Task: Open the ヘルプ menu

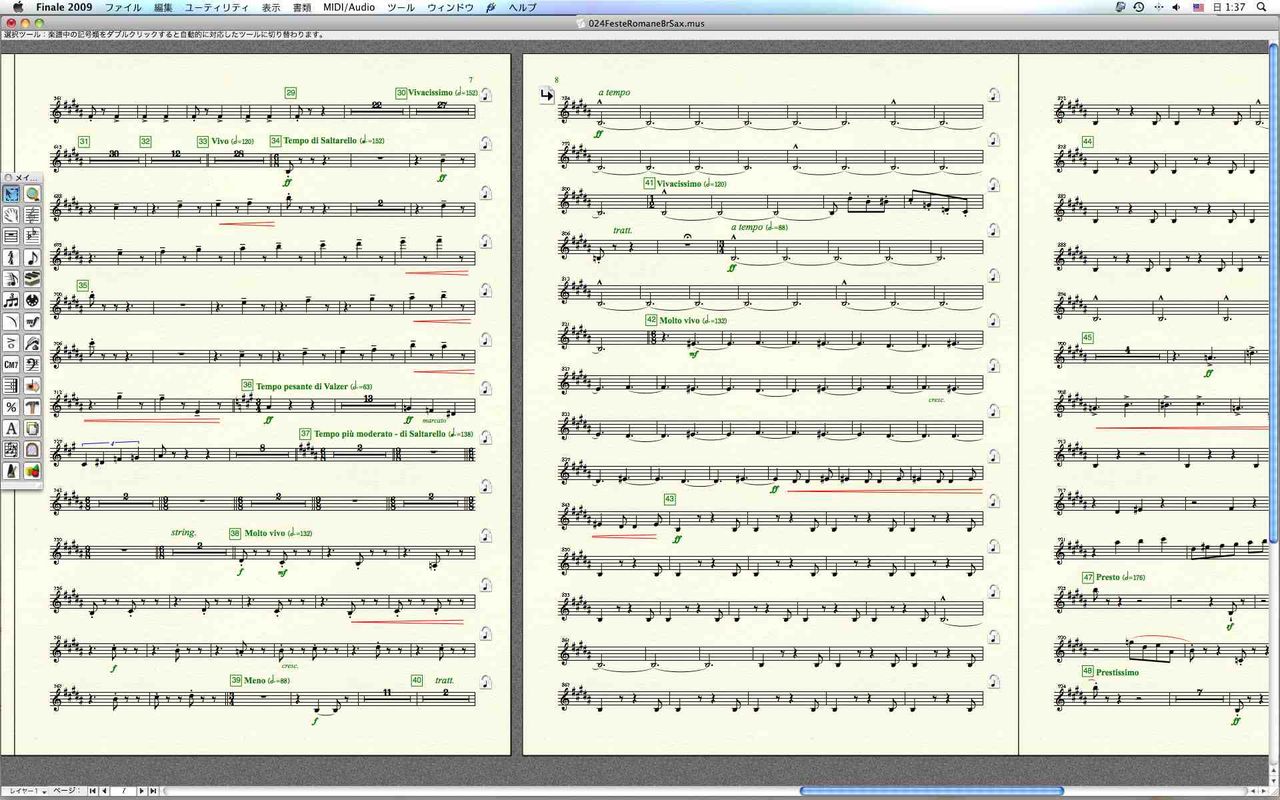Action: coord(522,7)
